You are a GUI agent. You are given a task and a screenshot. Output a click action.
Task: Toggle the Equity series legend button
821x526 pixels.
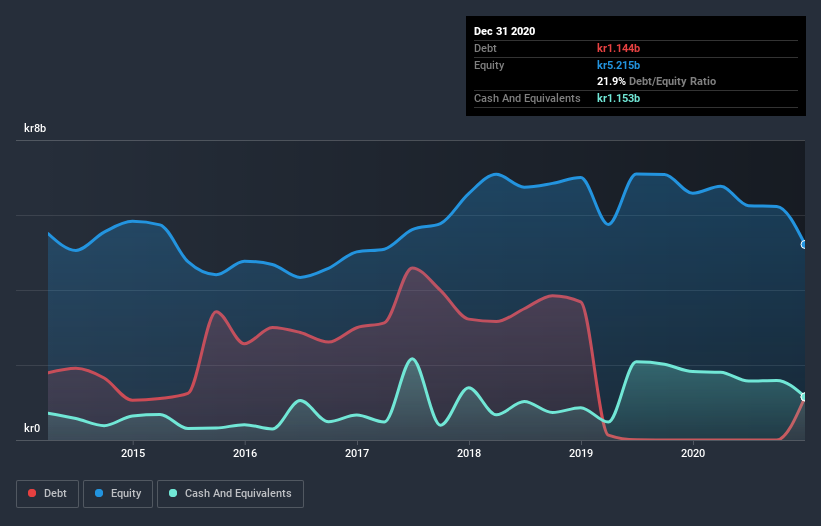point(118,494)
